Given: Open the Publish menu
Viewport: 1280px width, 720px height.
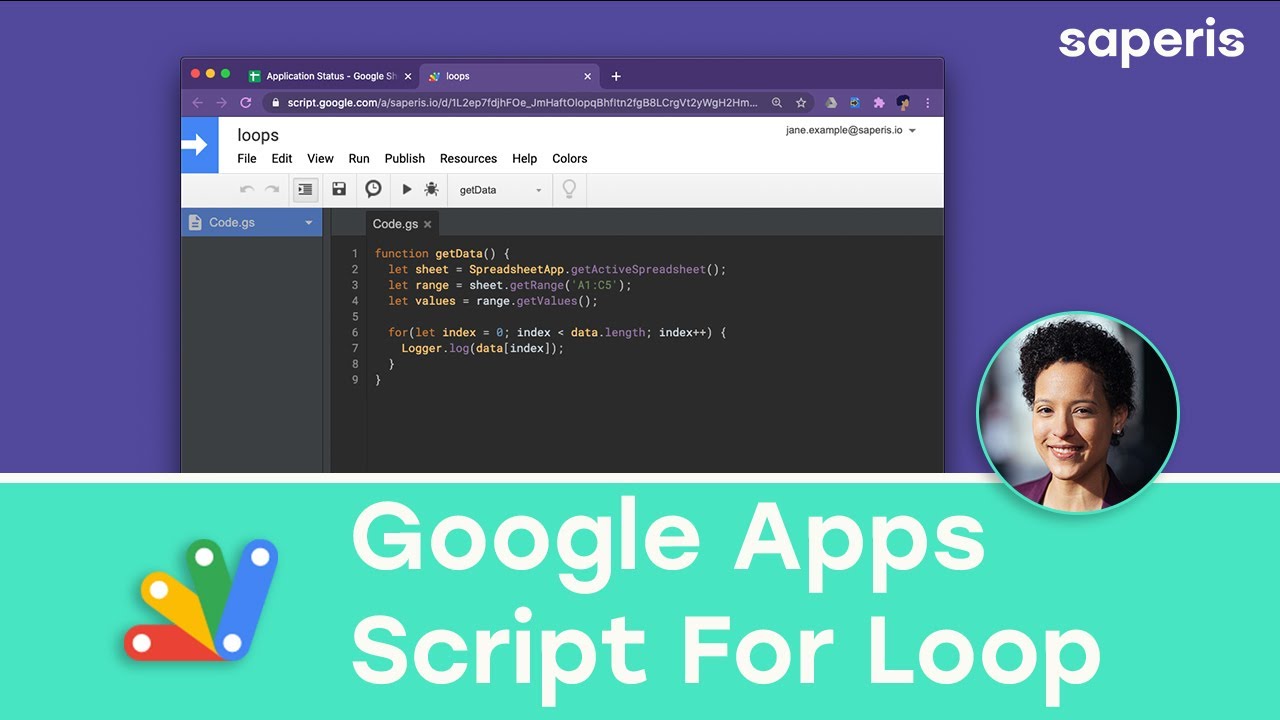Looking at the screenshot, I should click(x=405, y=158).
